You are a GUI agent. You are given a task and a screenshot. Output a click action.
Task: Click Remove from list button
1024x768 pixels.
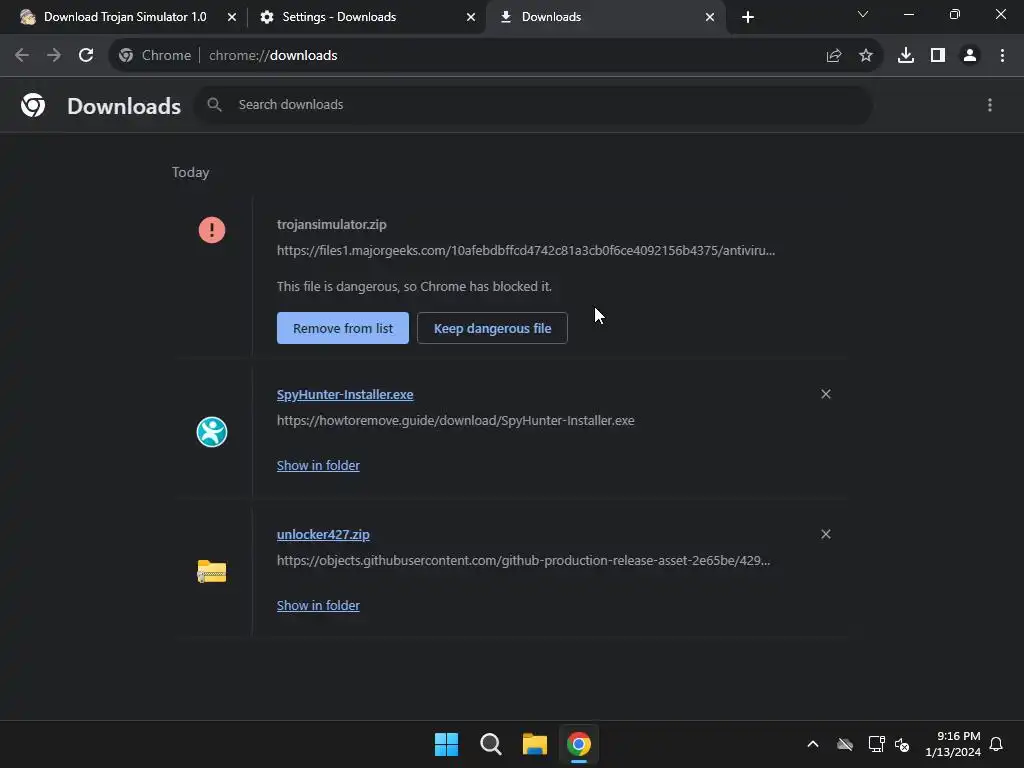[x=343, y=328]
